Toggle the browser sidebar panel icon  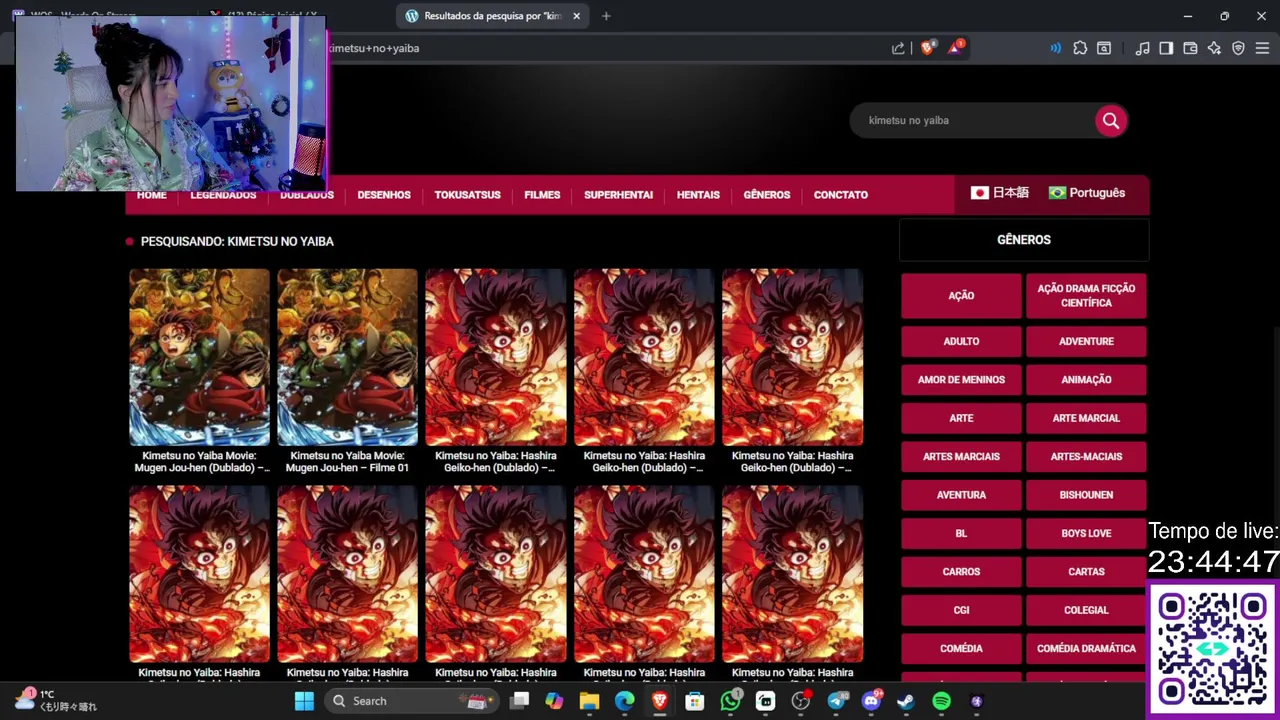click(x=1166, y=48)
